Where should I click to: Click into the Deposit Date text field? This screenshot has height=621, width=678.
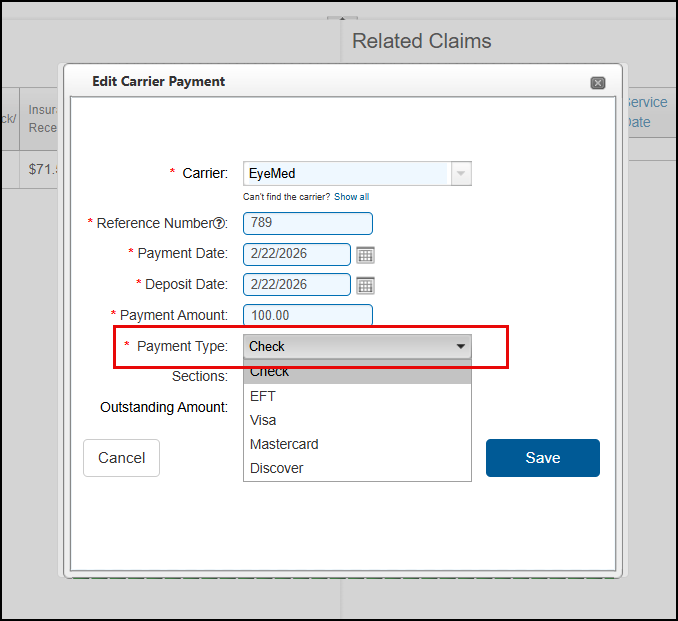(296, 285)
